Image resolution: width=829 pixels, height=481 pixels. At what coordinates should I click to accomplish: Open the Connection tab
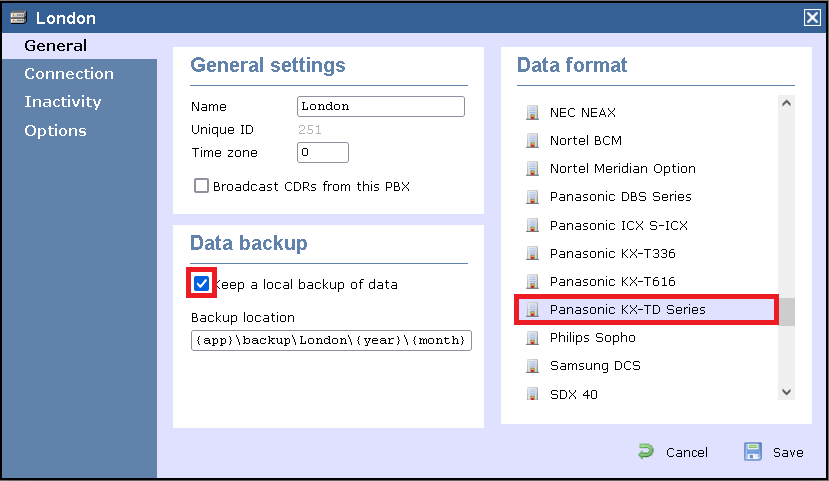pos(69,74)
